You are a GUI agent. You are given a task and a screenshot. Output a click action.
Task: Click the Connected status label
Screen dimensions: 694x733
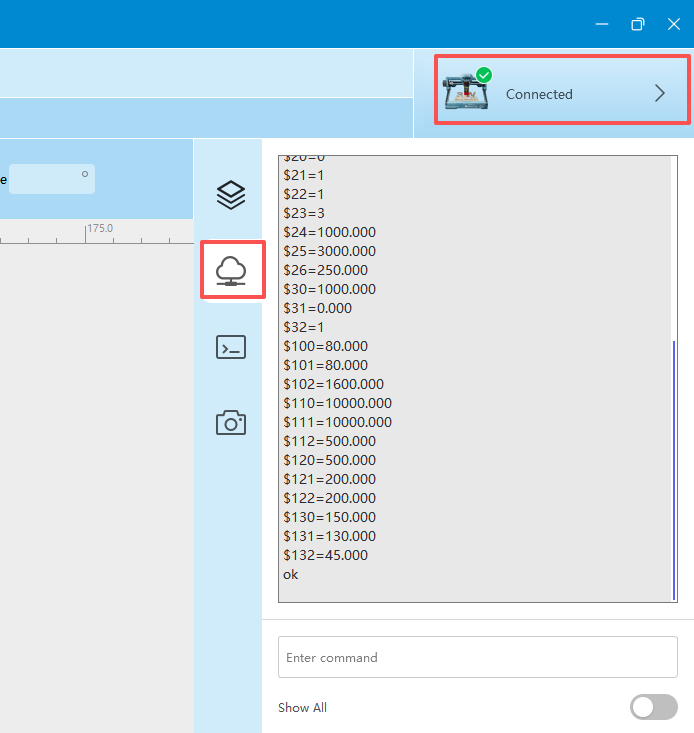pos(539,94)
